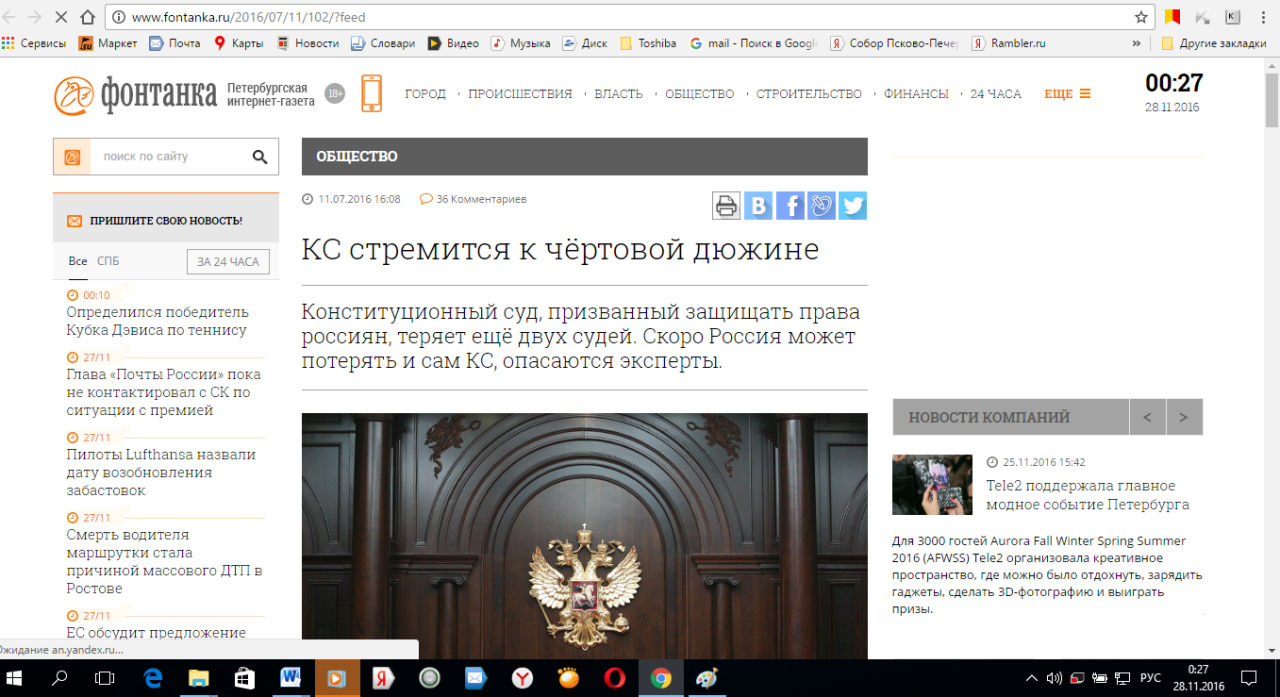Click ПРИШЛИТЕ СВОЮ НОВОСТЬ
Image resolution: width=1280 pixels, height=697 pixels.
coord(166,221)
